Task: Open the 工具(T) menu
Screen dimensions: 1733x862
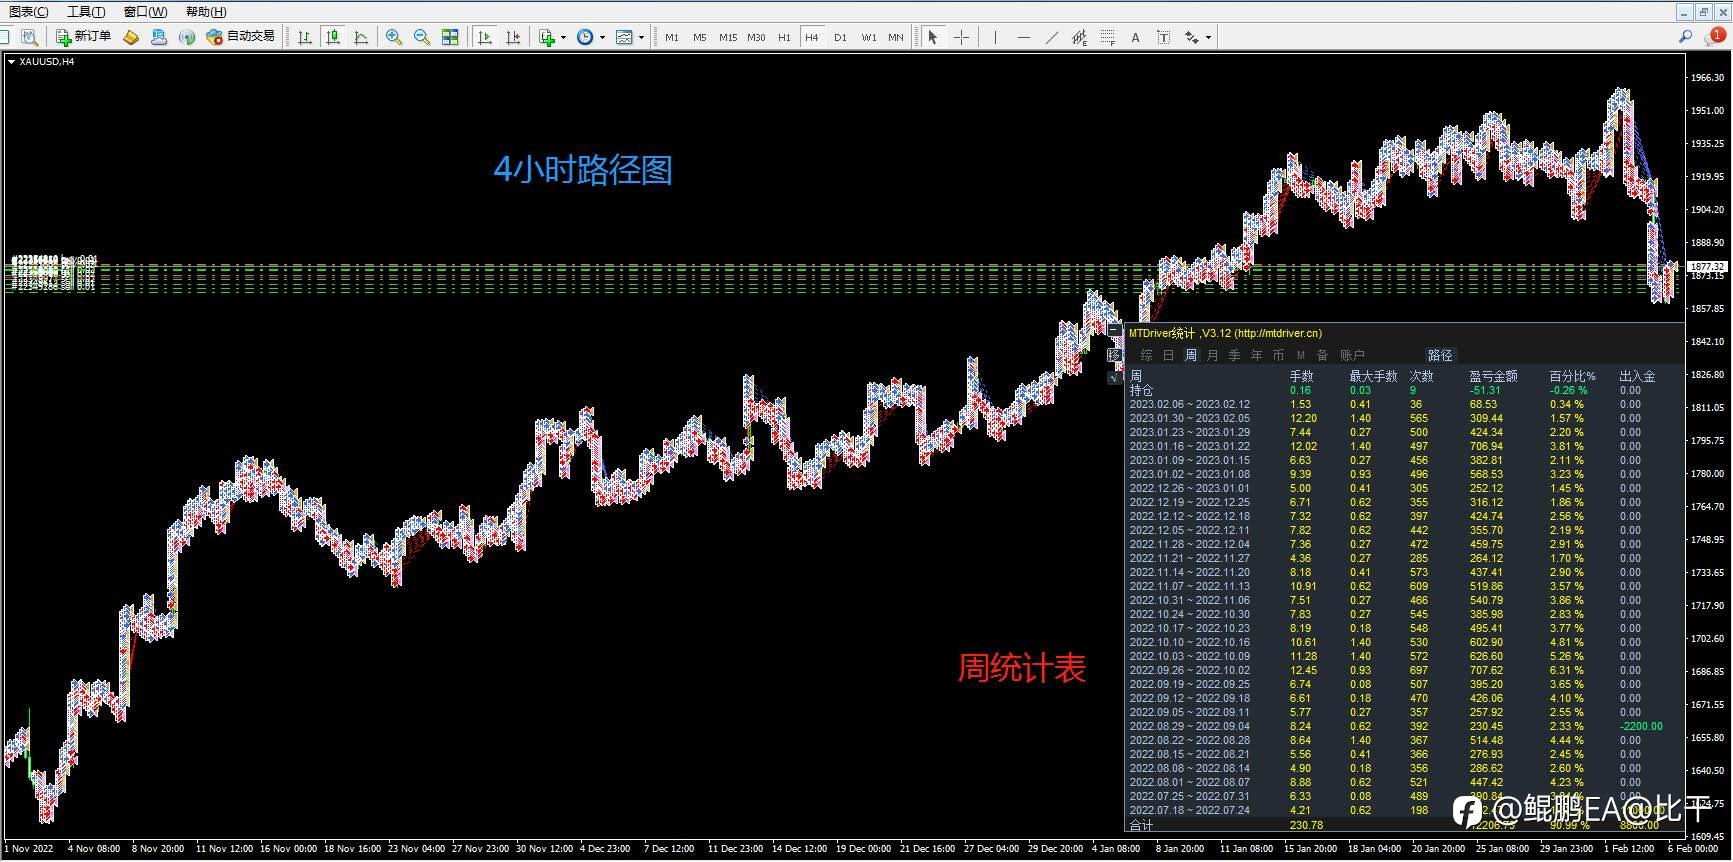Action: pos(86,12)
